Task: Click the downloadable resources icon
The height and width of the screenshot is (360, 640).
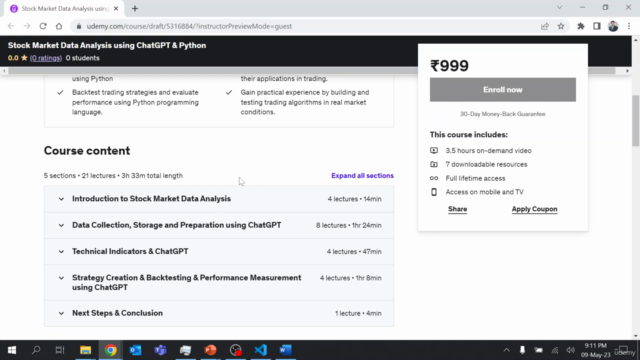Action: click(434, 164)
